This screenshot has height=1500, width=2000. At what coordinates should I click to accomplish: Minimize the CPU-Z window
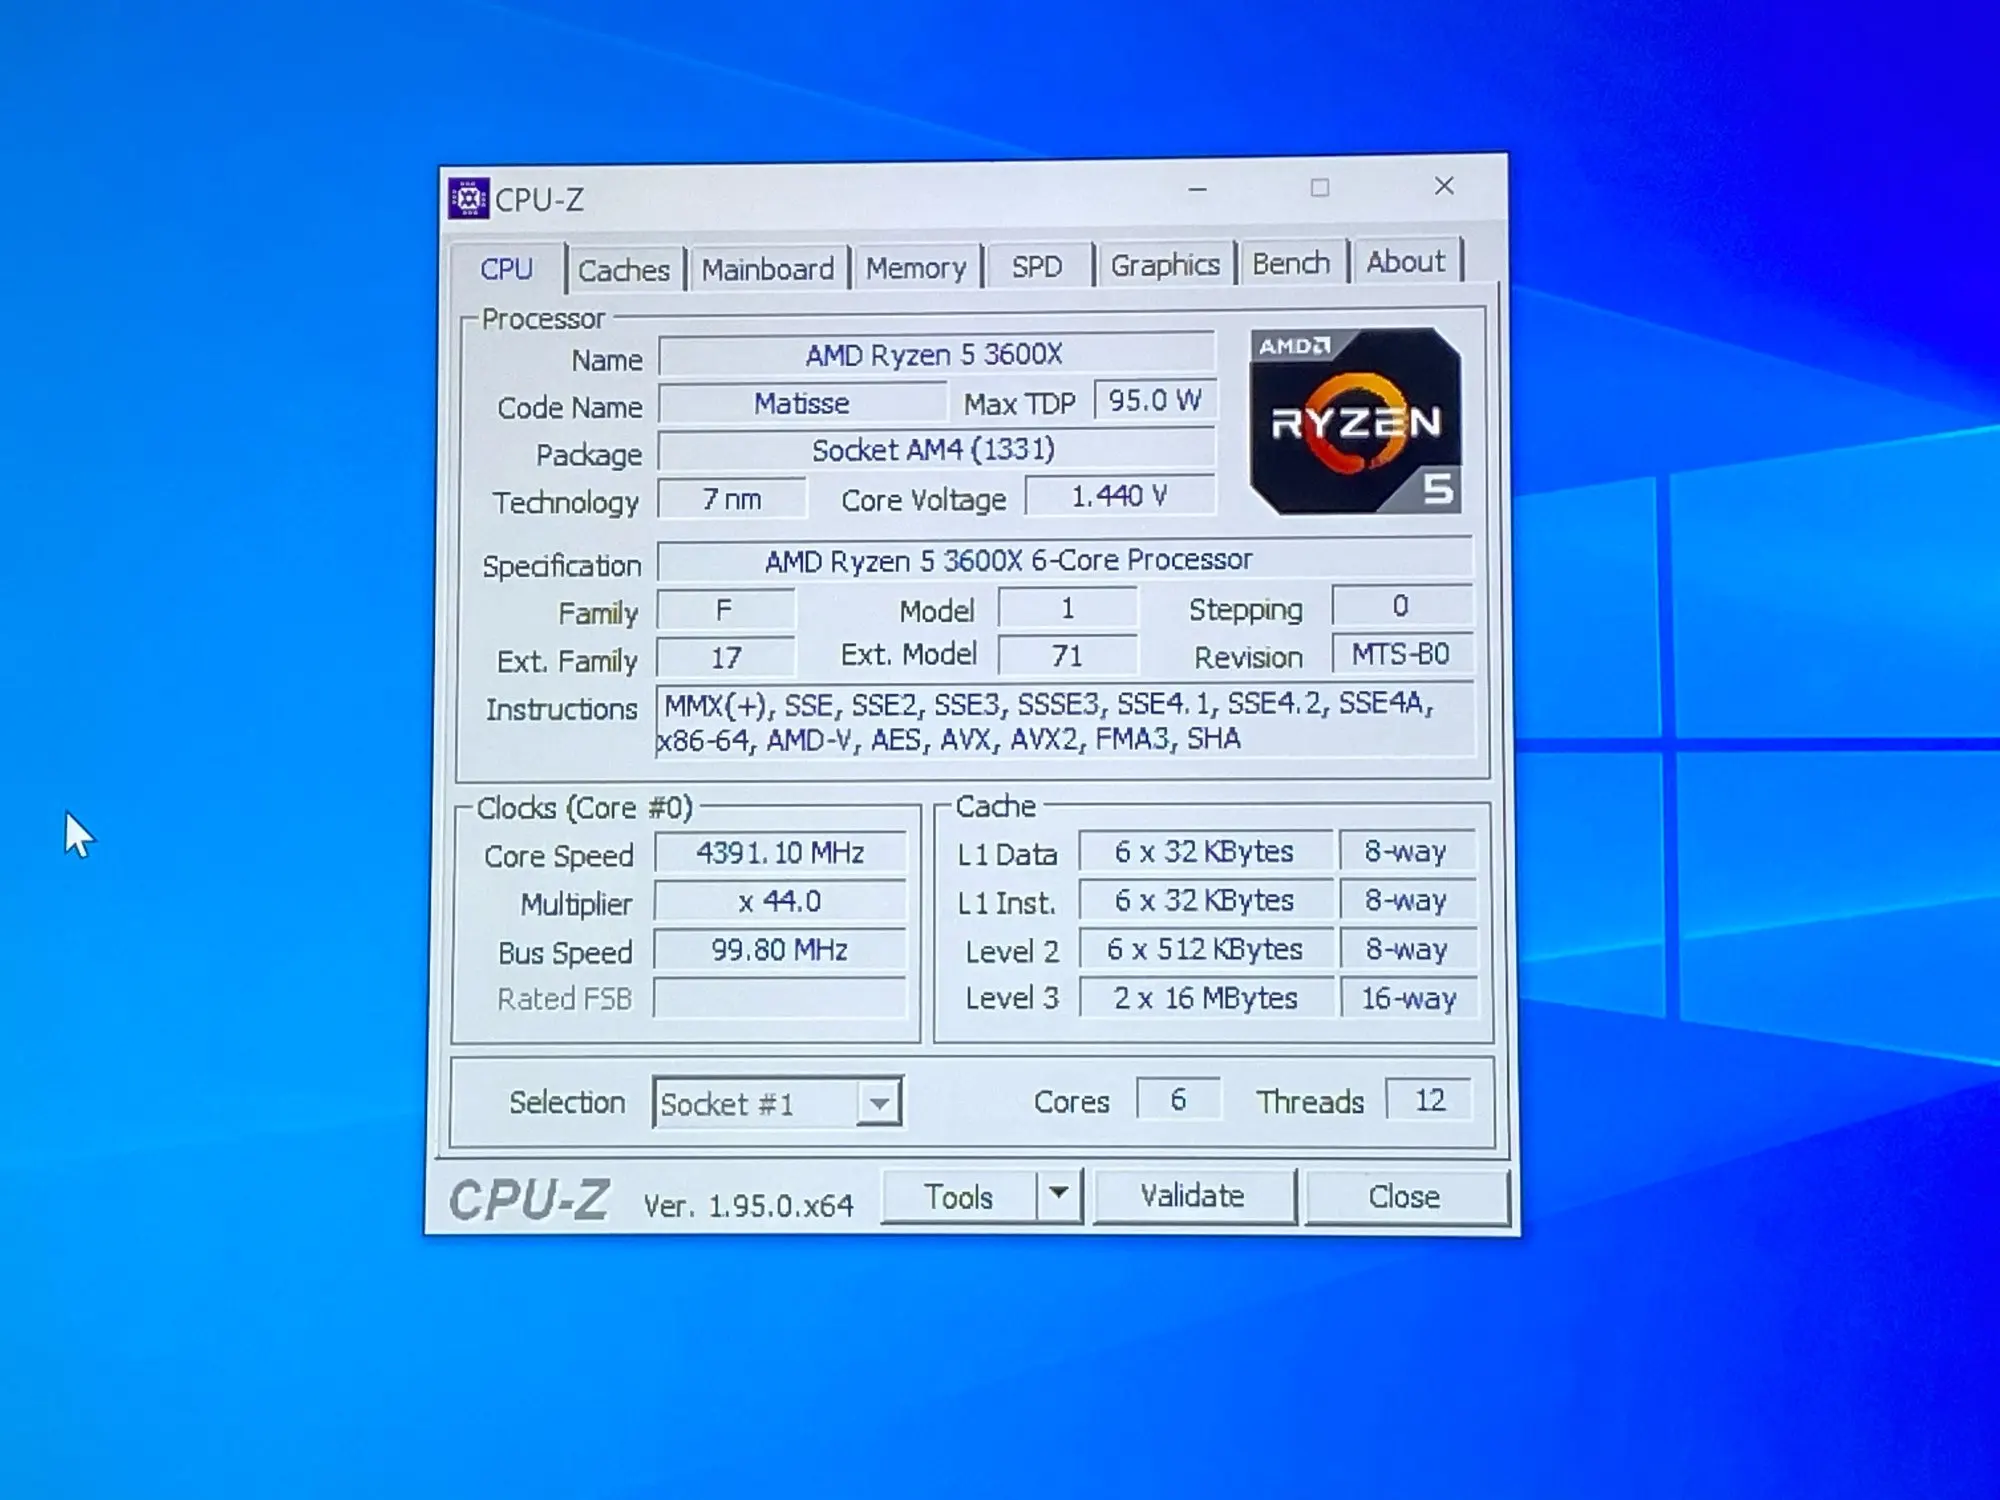point(1197,189)
